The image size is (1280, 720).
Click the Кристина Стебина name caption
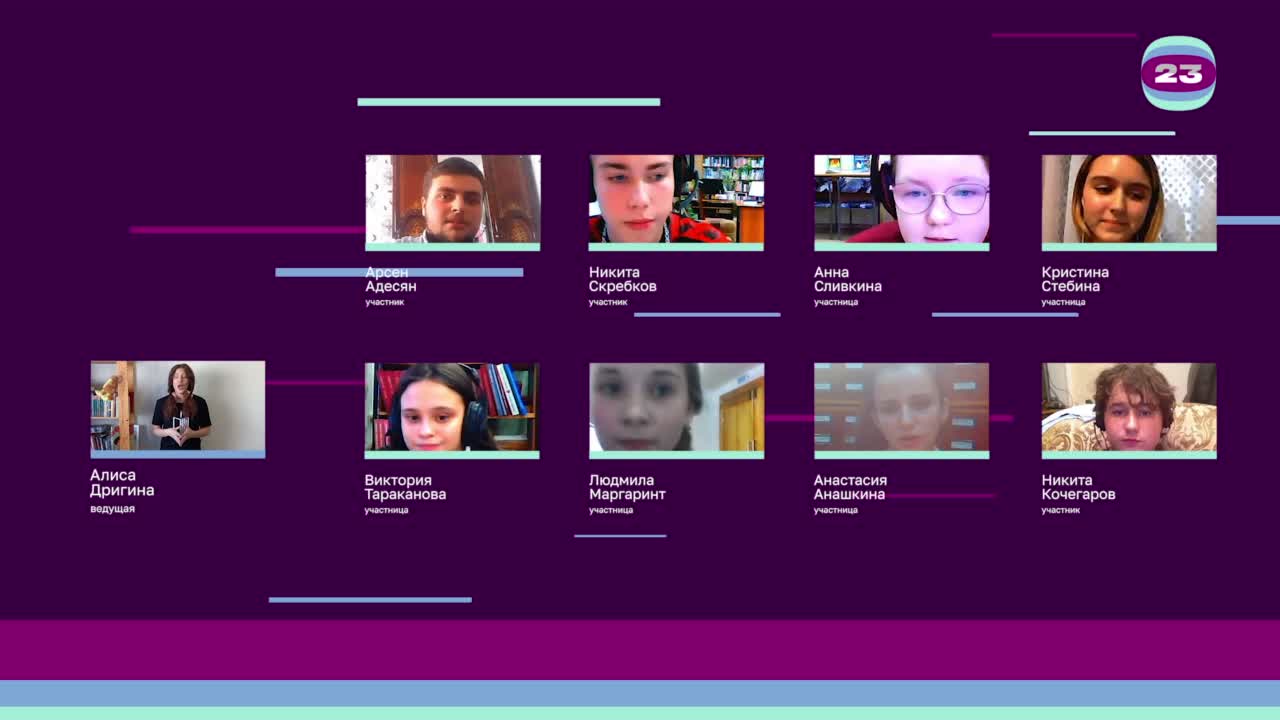point(1074,279)
